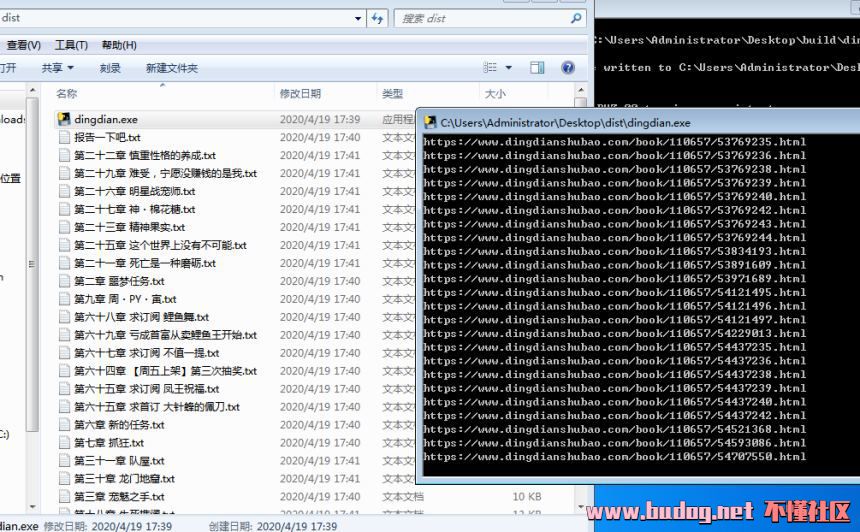Screen dimensions: 860x532
Task: Click icon of 第二十一章 死亡是一种磨砺.txt
Action: (64, 263)
